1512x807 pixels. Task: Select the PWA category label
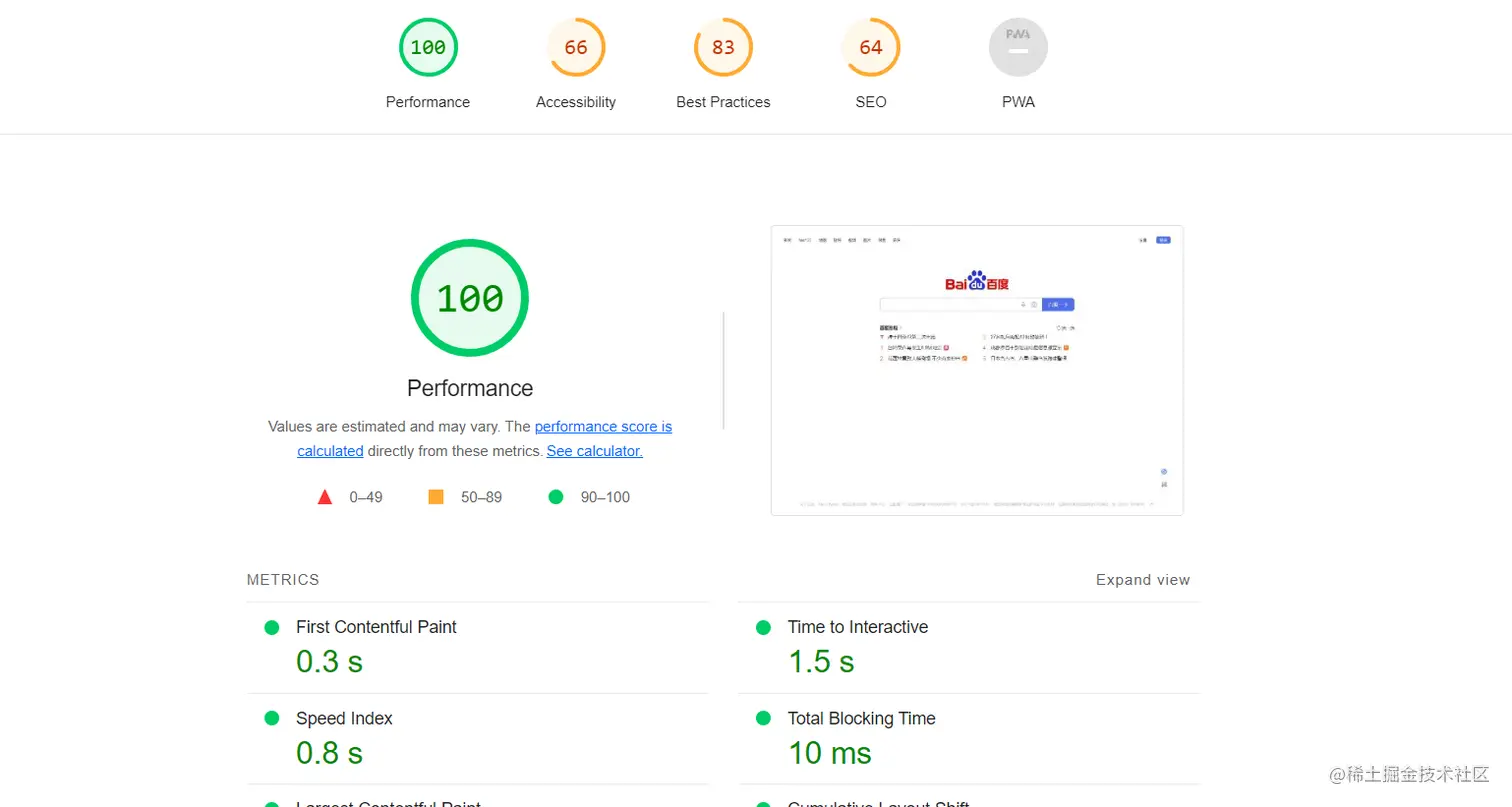click(1018, 102)
